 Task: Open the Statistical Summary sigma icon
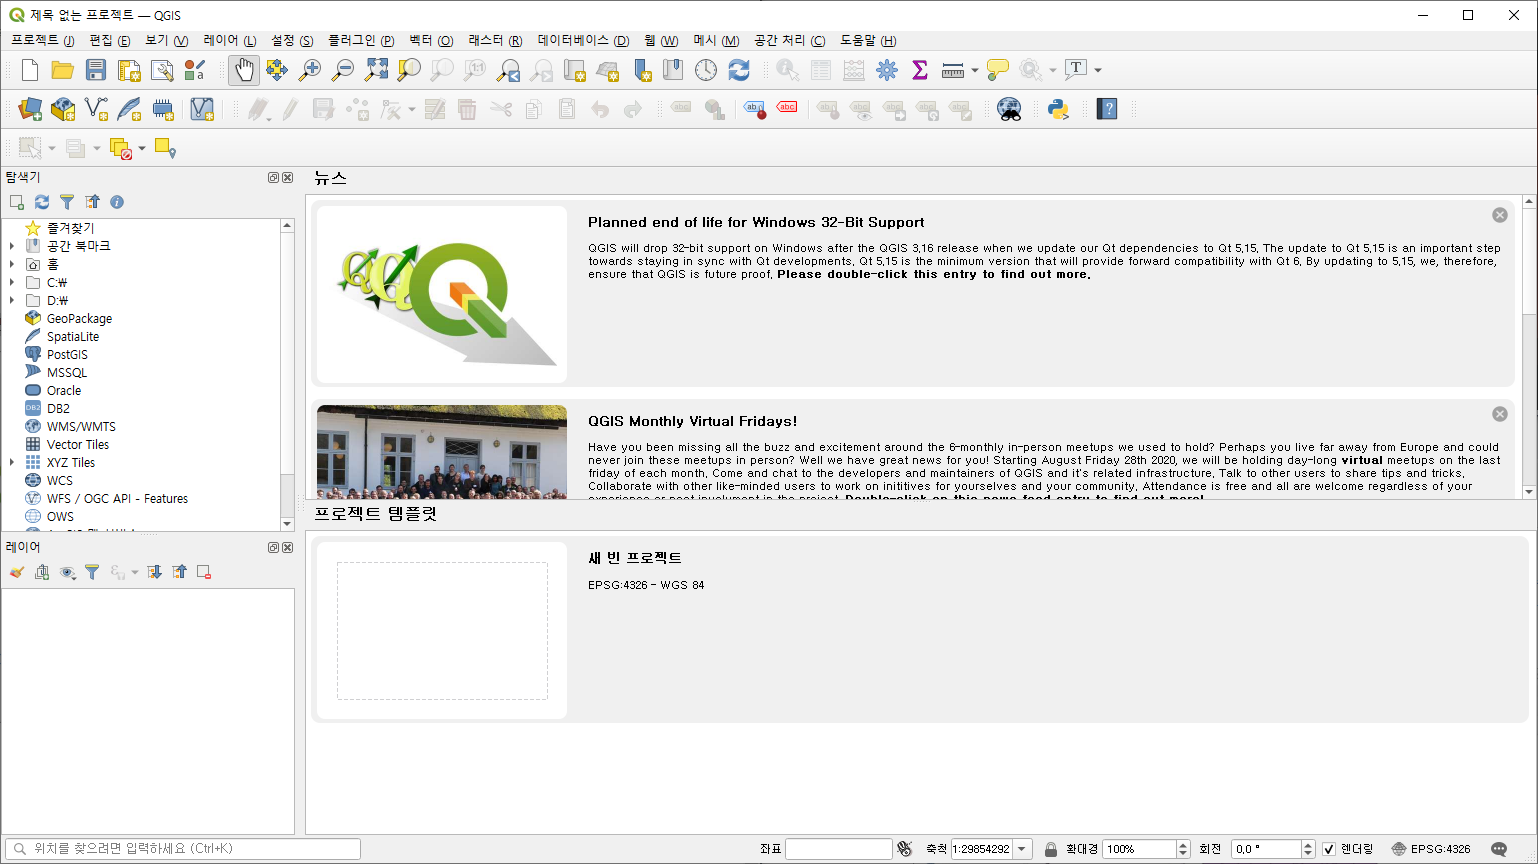pyautogui.click(x=920, y=70)
